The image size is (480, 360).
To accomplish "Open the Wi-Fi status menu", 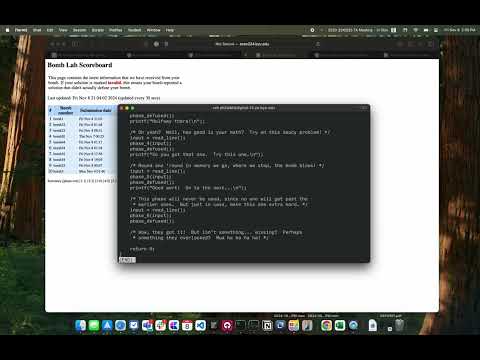I will (416, 30).
